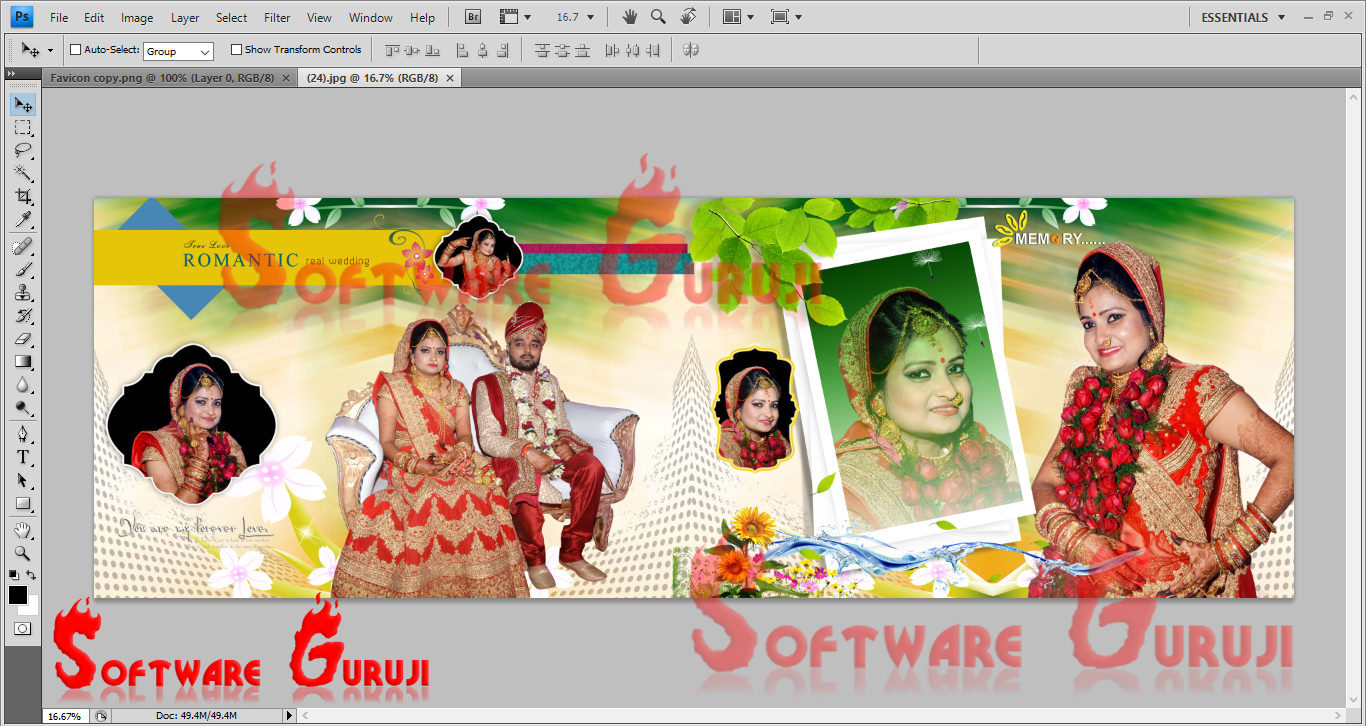Viewport: 1366px width, 726px height.
Task: Select the Healing Brush tool
Action: 23,247
